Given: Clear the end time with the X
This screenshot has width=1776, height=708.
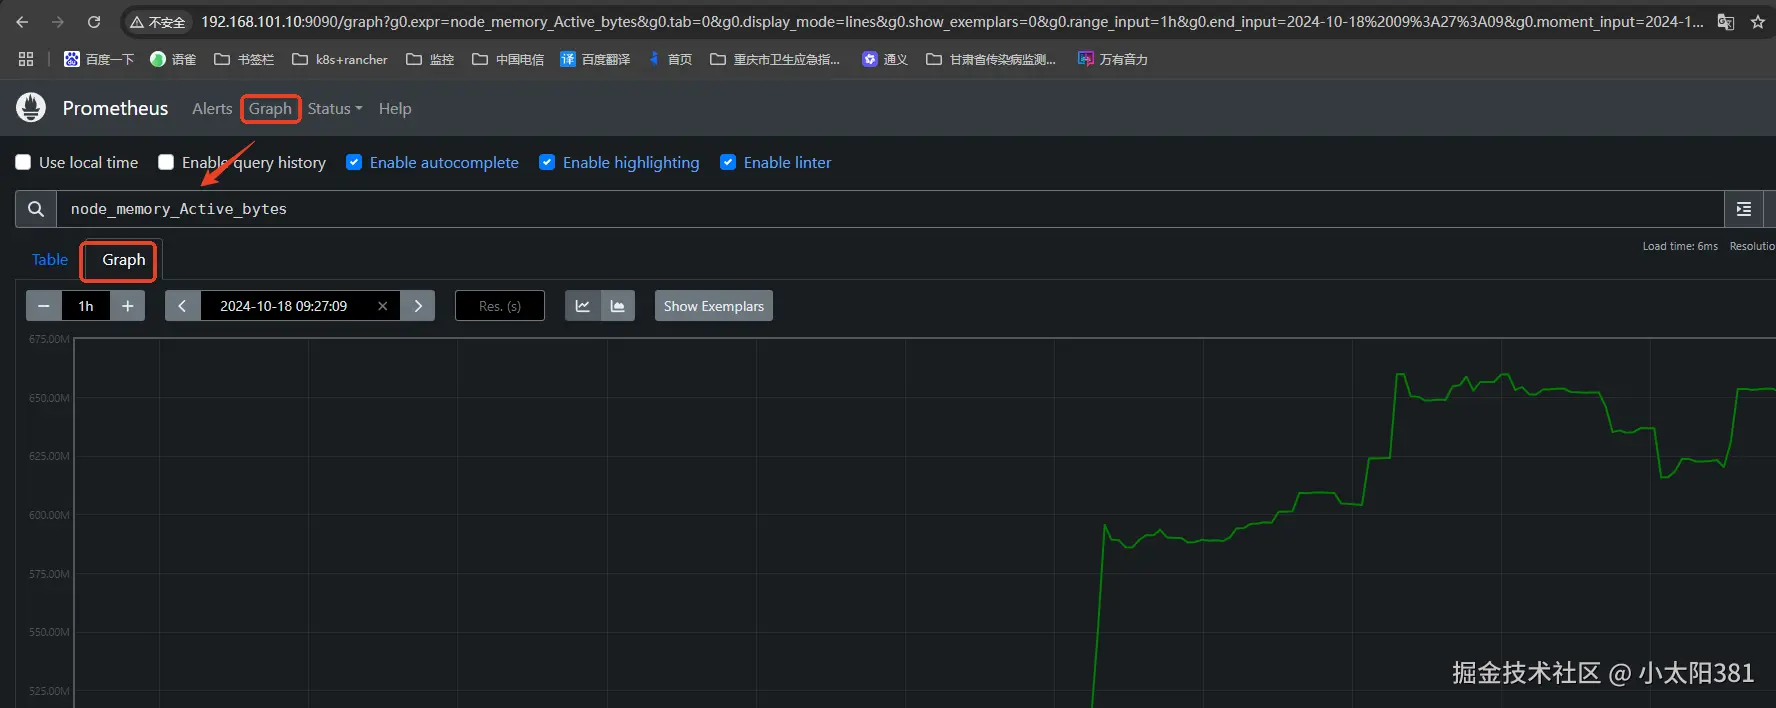Looking at the screenshot, I should point(382,306).
